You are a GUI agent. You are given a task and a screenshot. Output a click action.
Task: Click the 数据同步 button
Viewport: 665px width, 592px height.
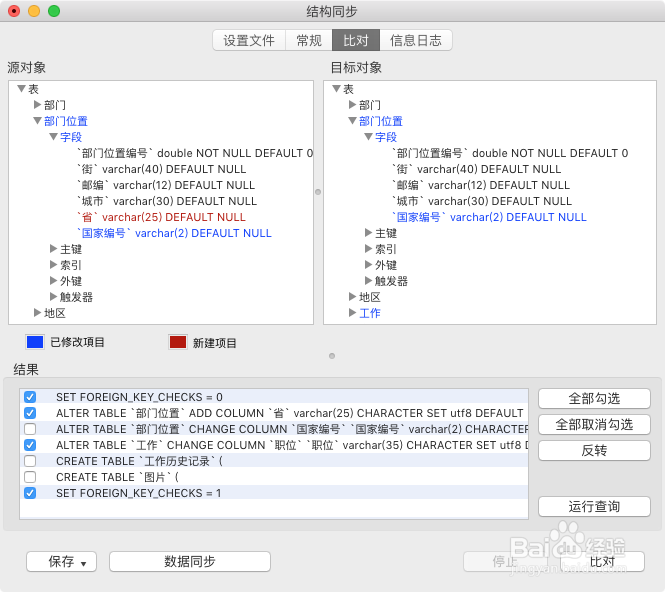tap(190, 561)
